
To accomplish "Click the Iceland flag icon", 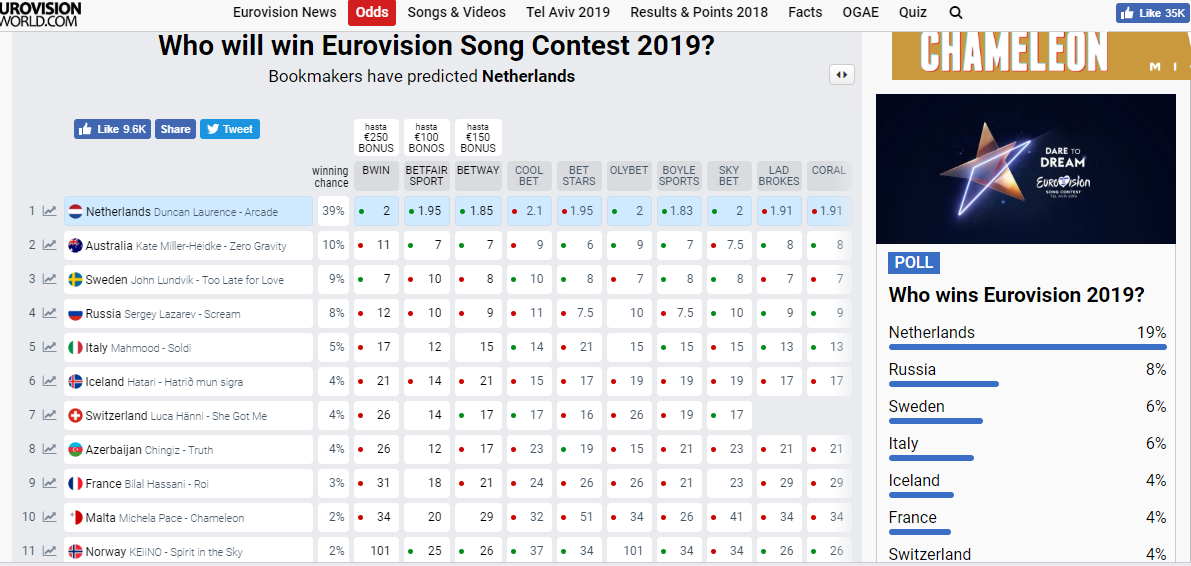I will [x=75, y=382].
